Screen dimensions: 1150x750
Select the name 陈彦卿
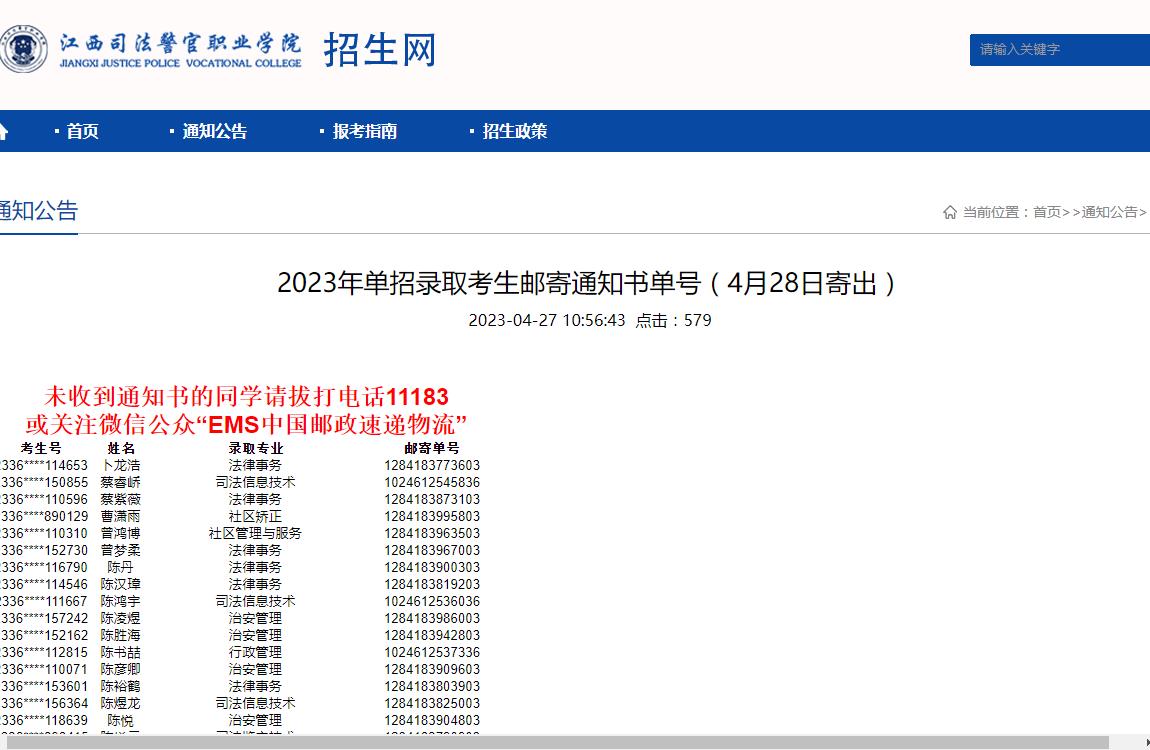click(x=121, y=669)
